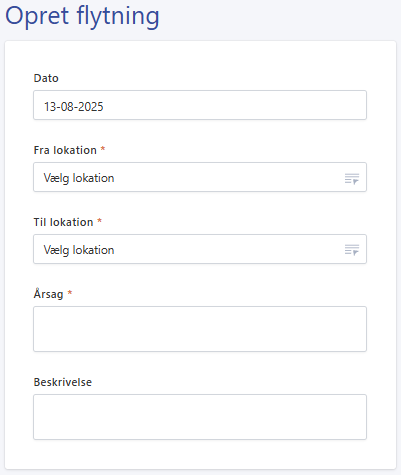401x475 pixels.
Task: Click the required asterisk beside Fra lokation
Action: 103,149
